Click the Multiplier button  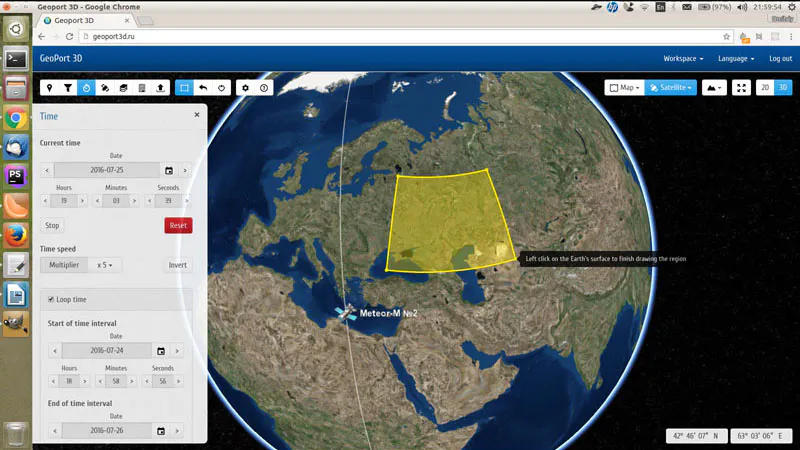point(64,265)
